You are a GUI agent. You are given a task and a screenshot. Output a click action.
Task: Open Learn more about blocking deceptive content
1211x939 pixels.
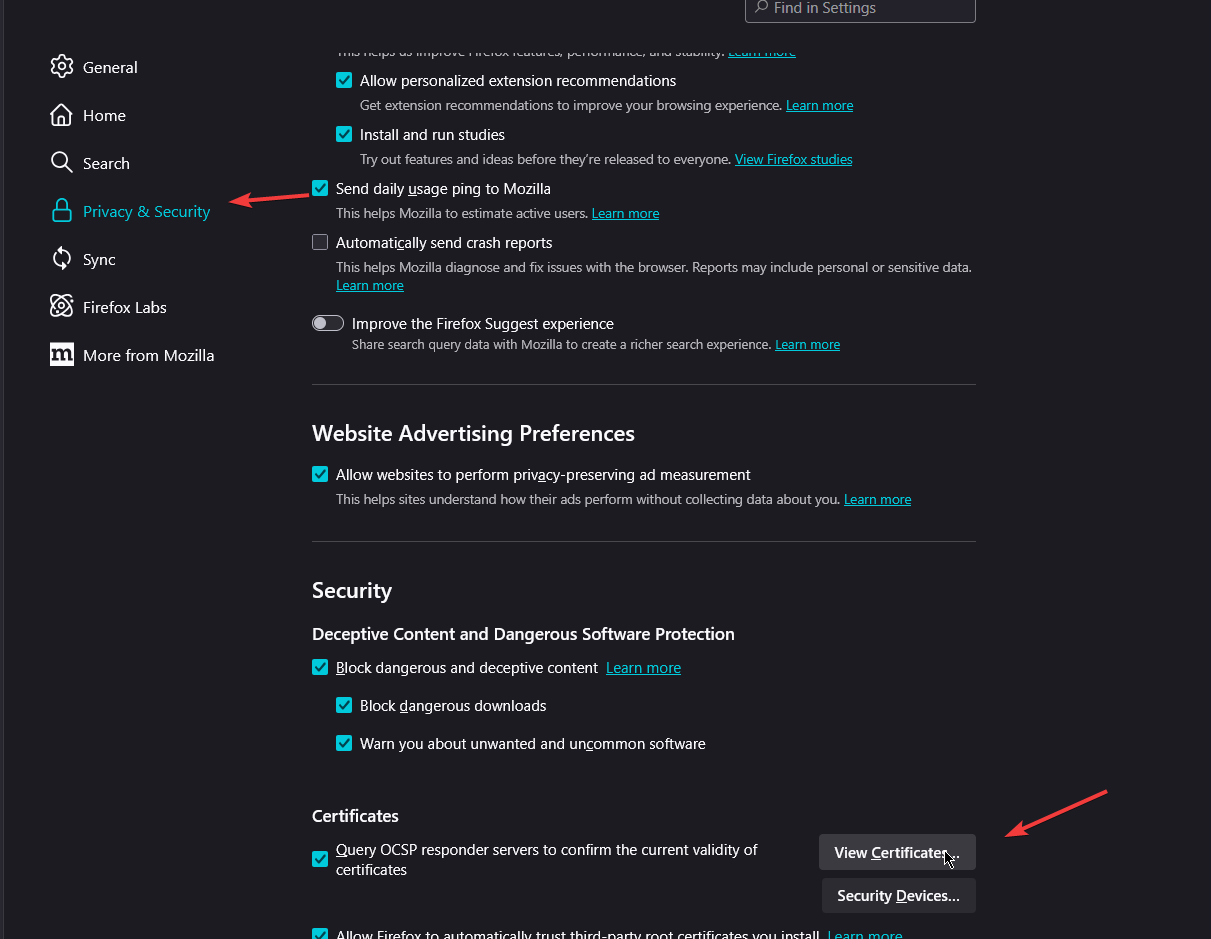(x=643, y=668)
